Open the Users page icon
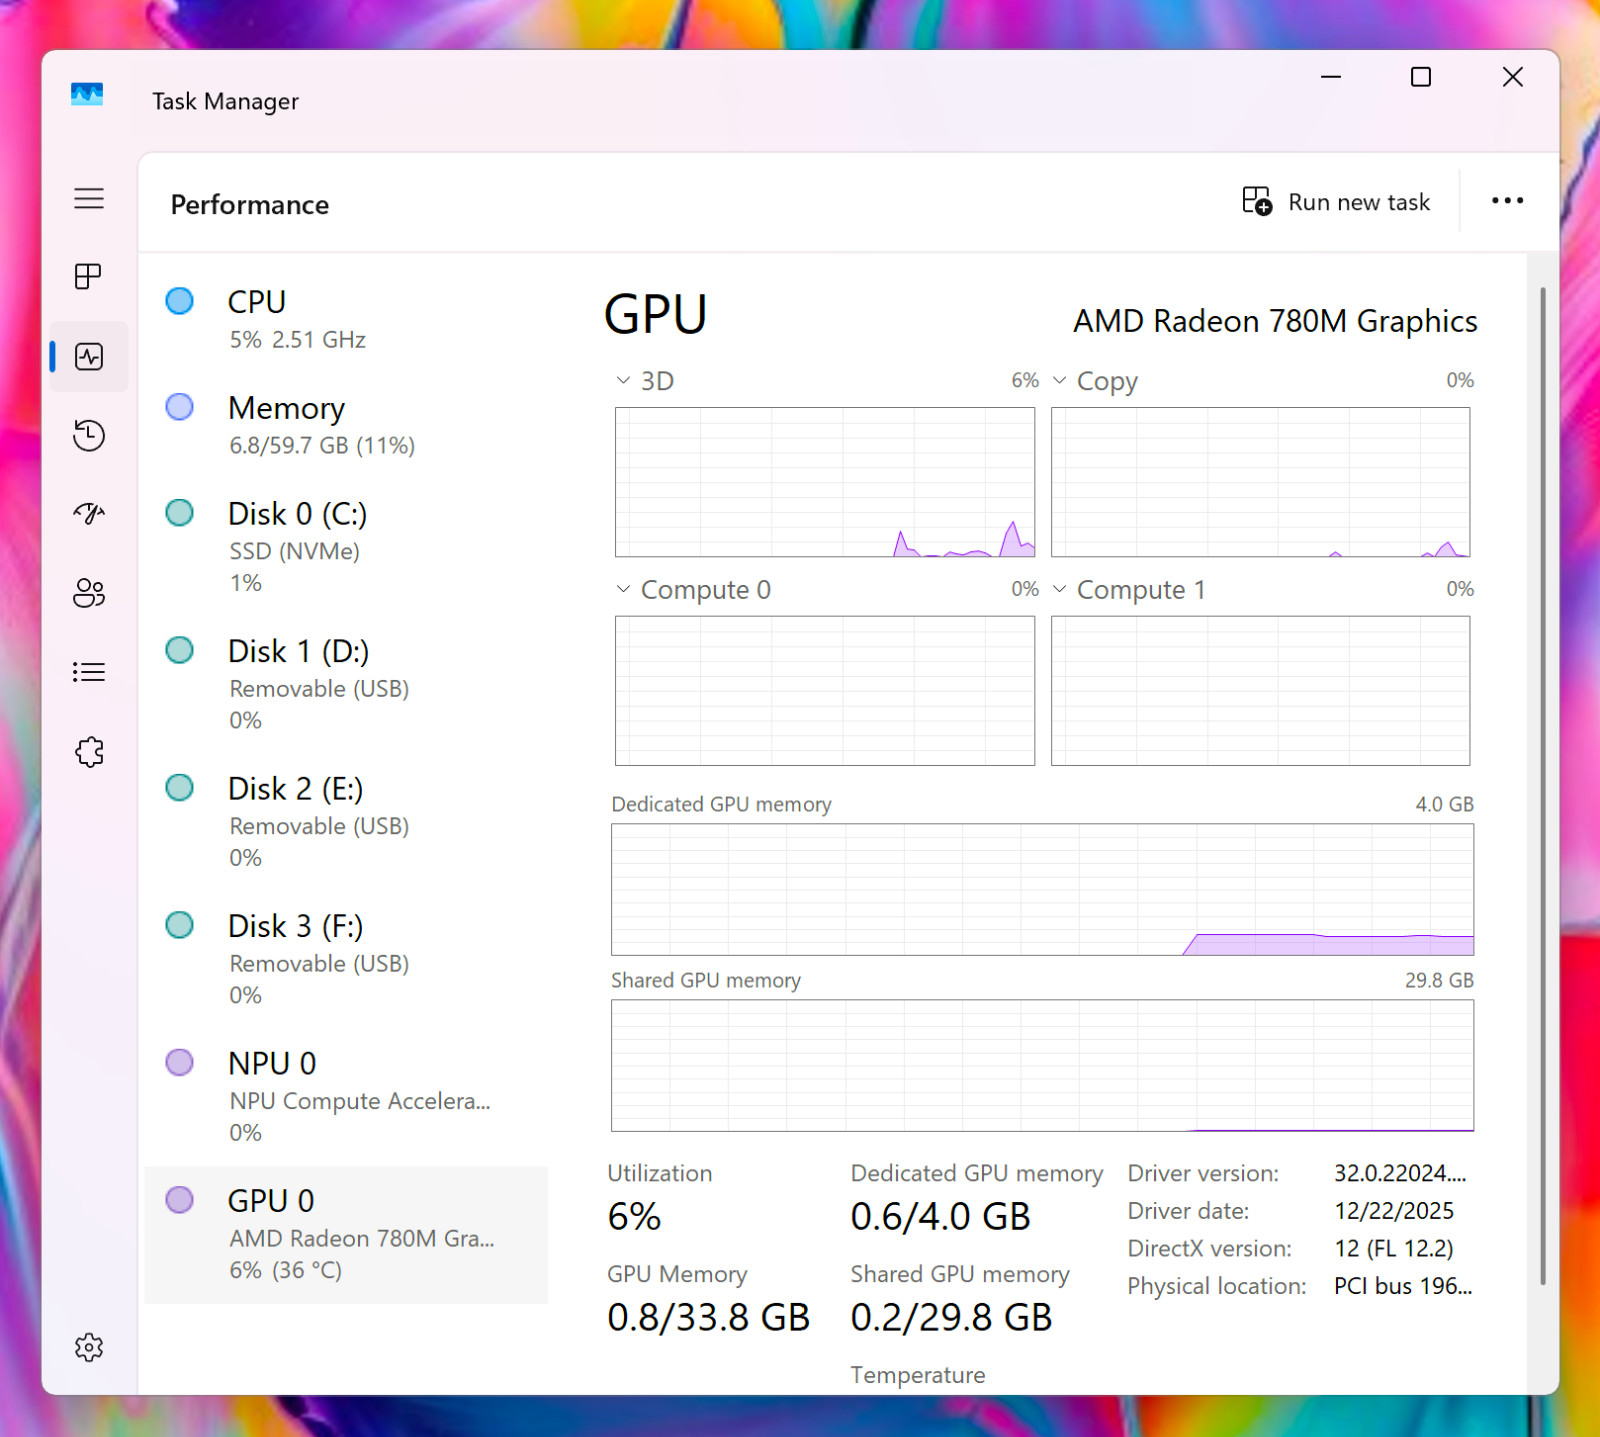Viewport: 1600px width, 1437px height. [x=89, y=593]
